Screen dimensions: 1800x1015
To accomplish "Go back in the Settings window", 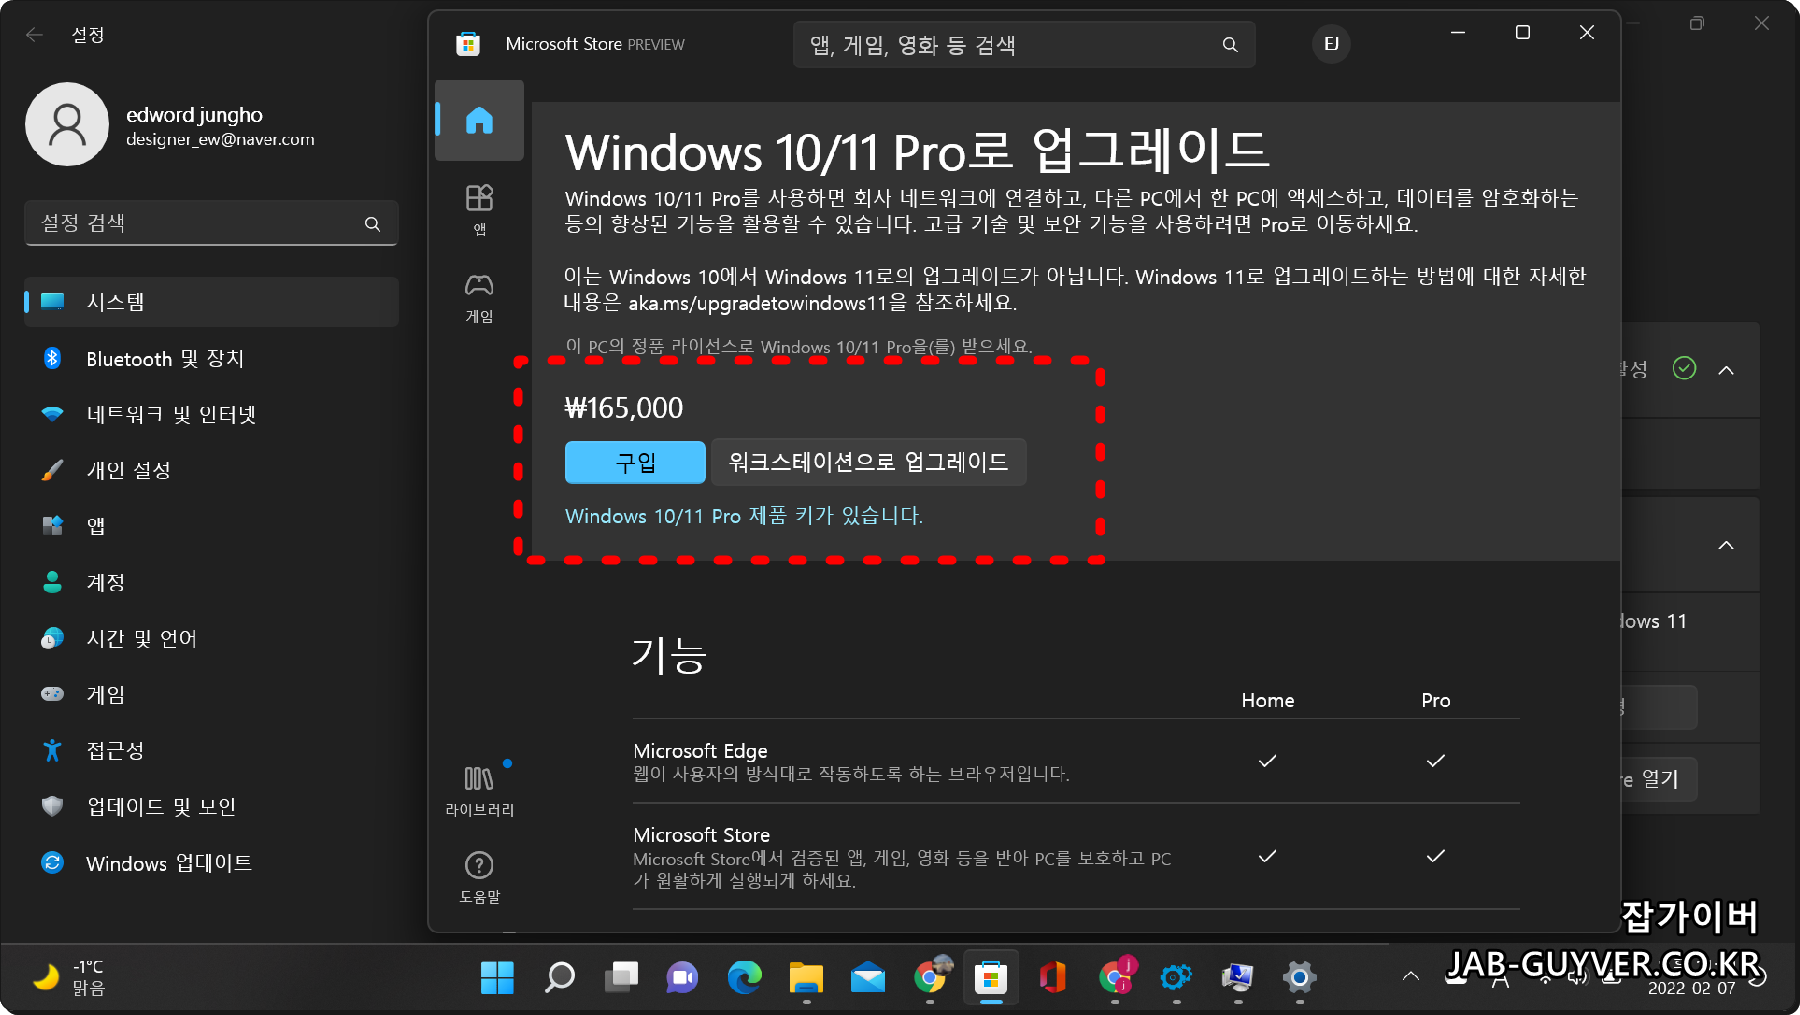I will click(x=35, y=35).
